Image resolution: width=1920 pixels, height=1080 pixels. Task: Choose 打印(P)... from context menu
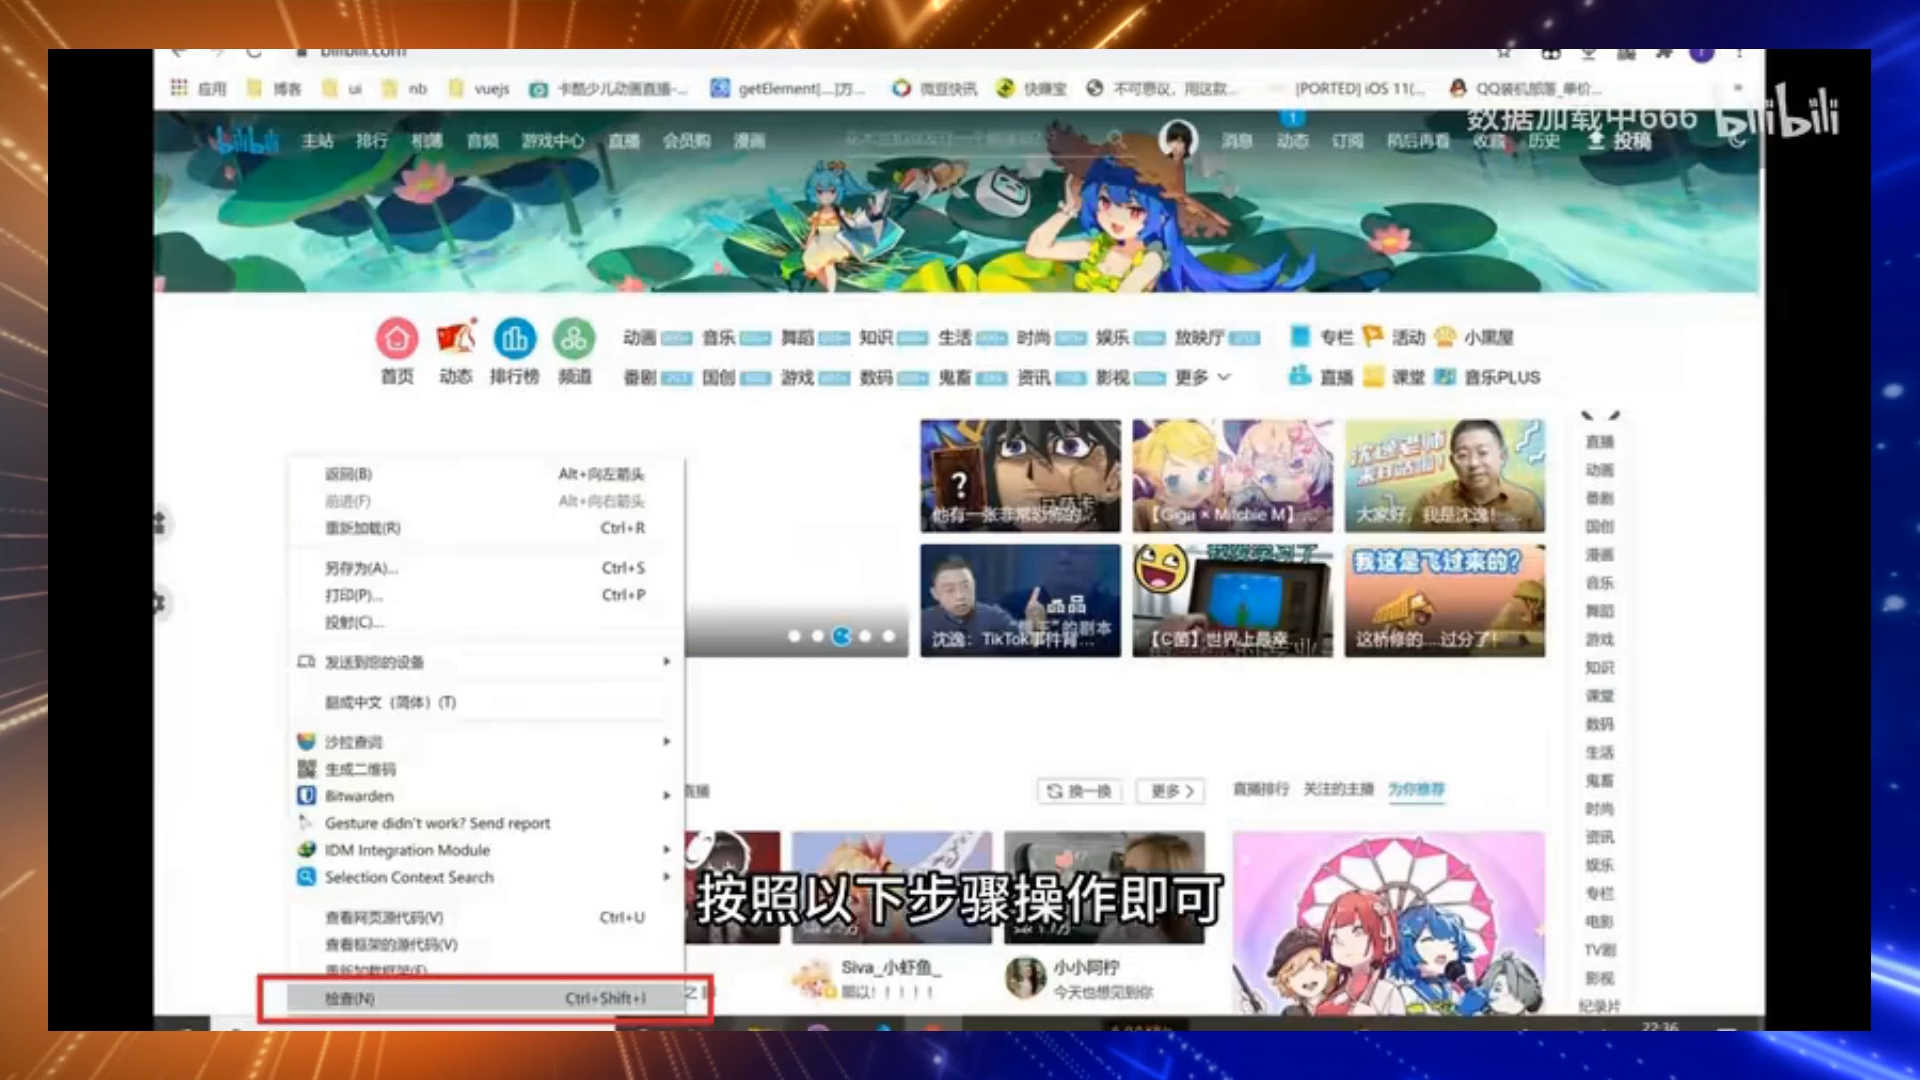click(486, 595)
